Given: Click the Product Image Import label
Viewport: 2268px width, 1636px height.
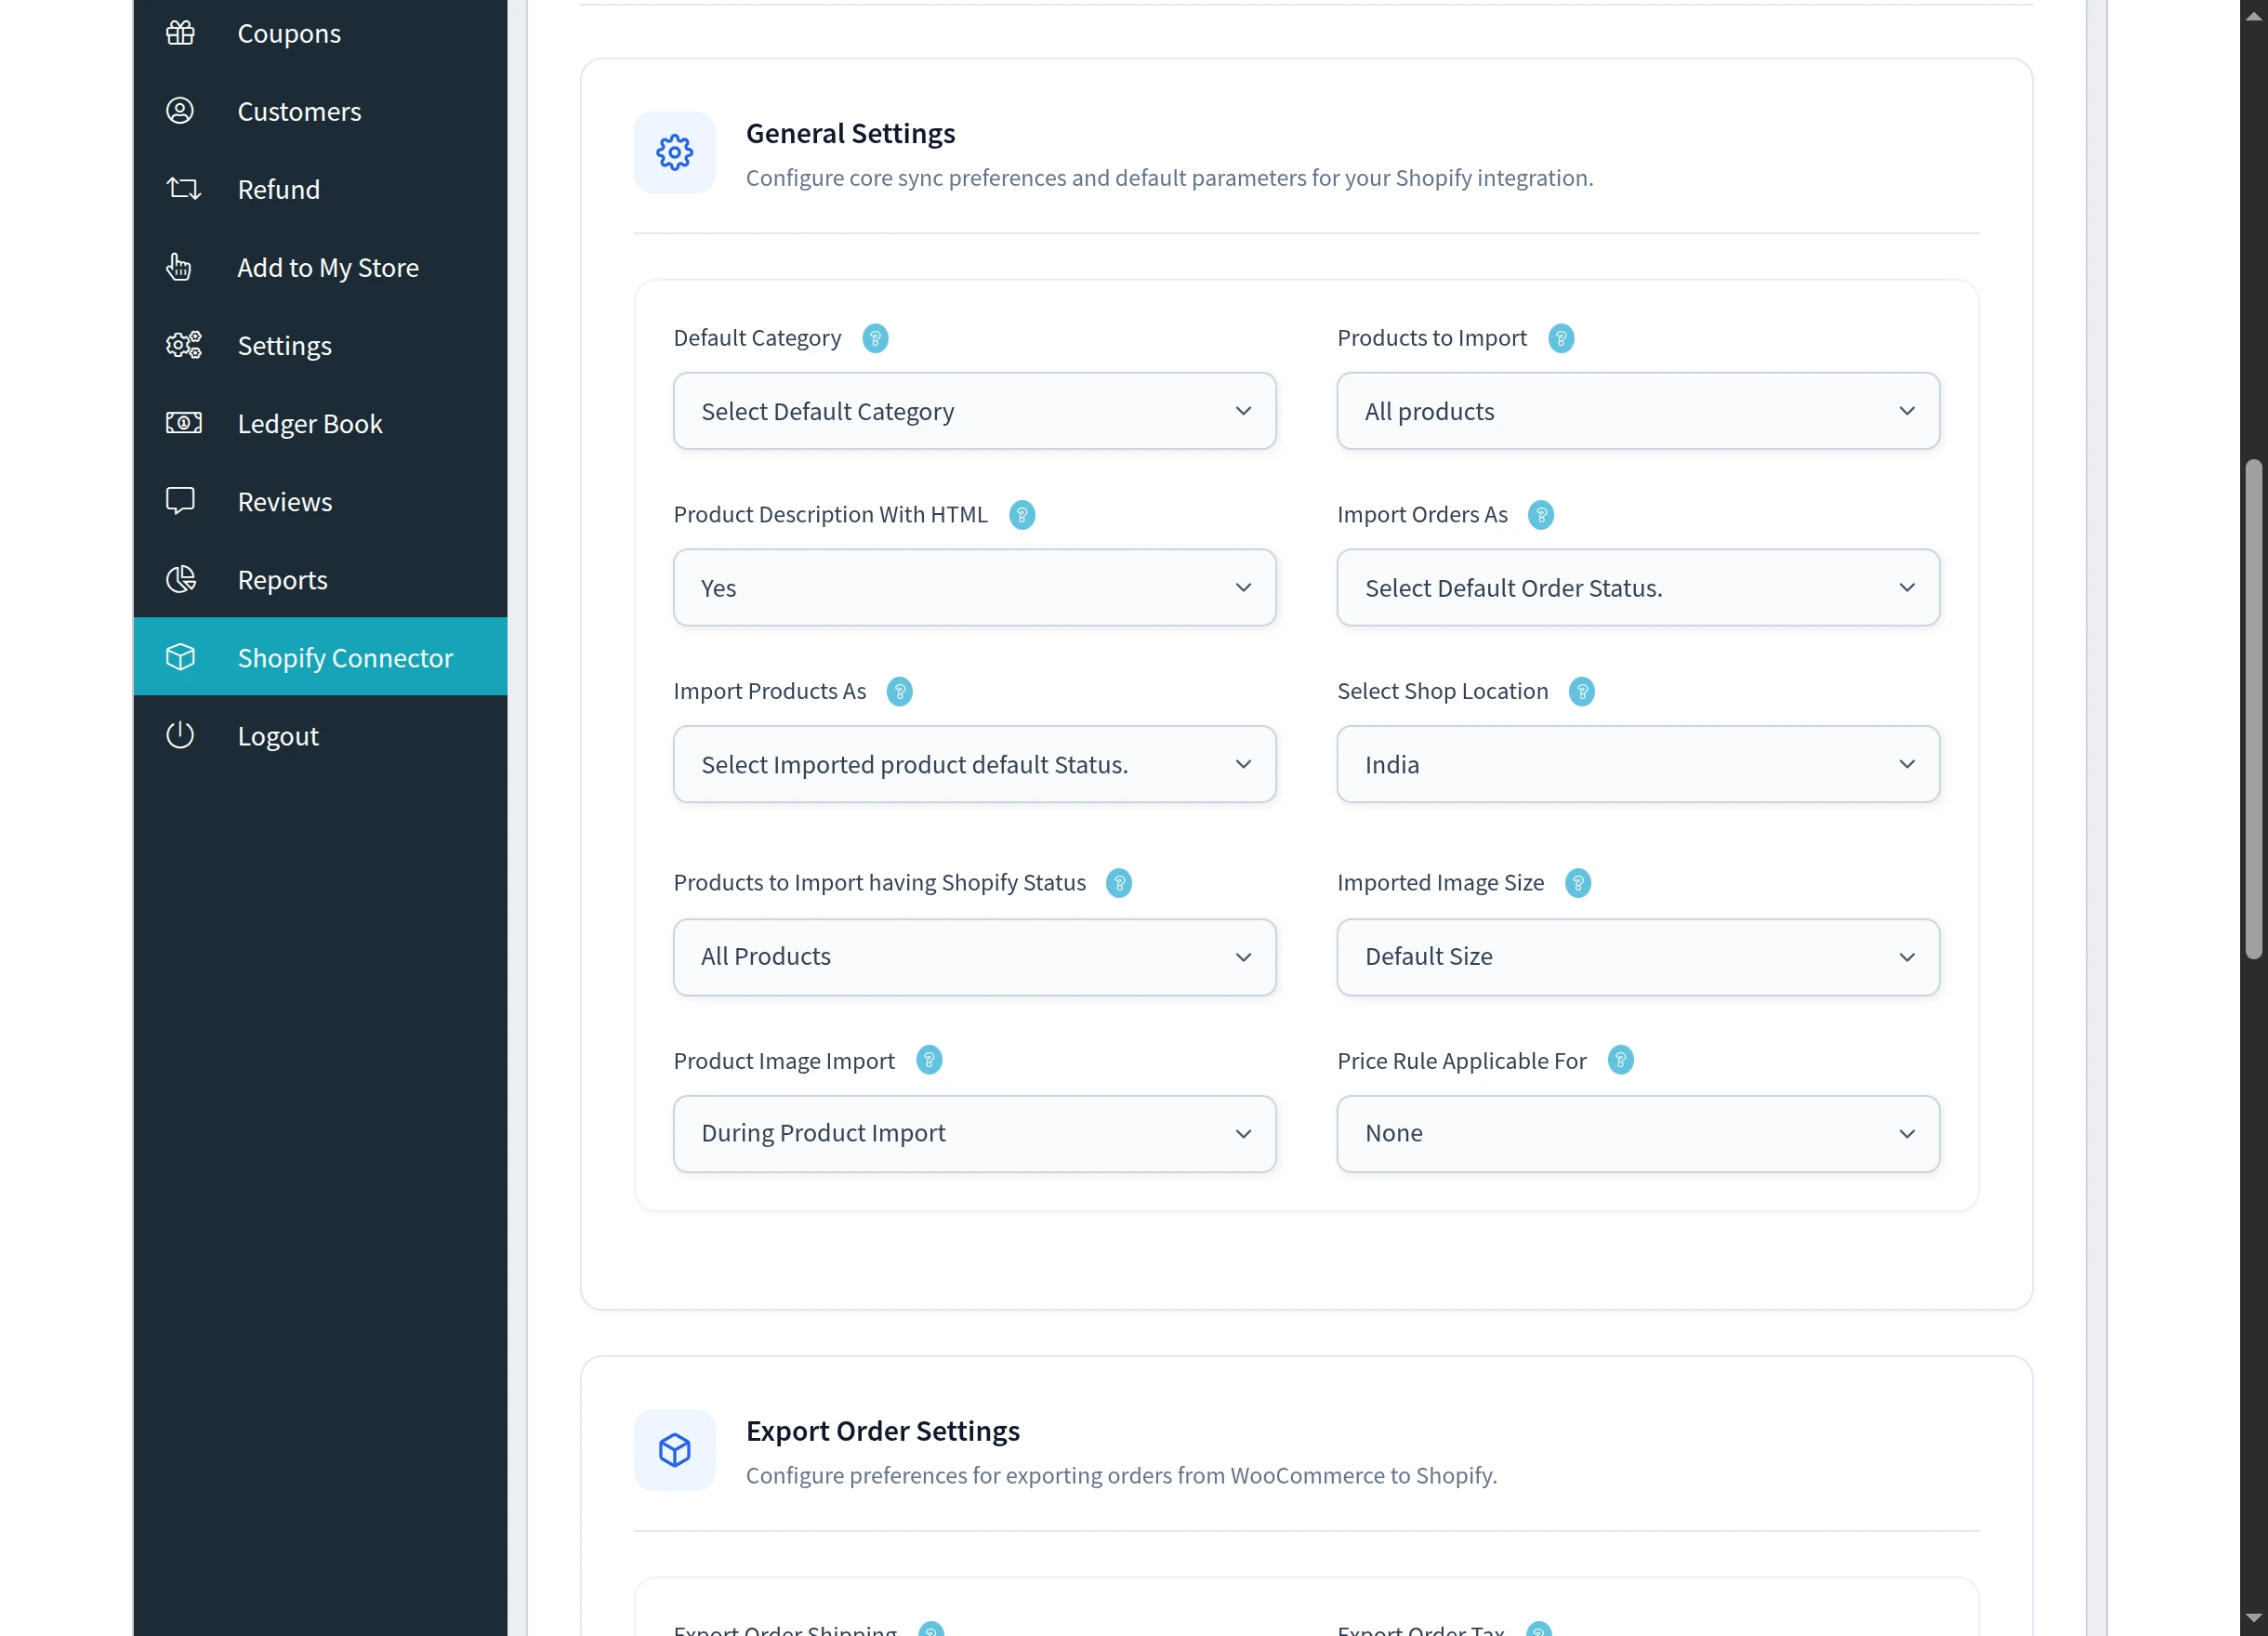Looking at the screenshot, I should [x=784, y=1060].
